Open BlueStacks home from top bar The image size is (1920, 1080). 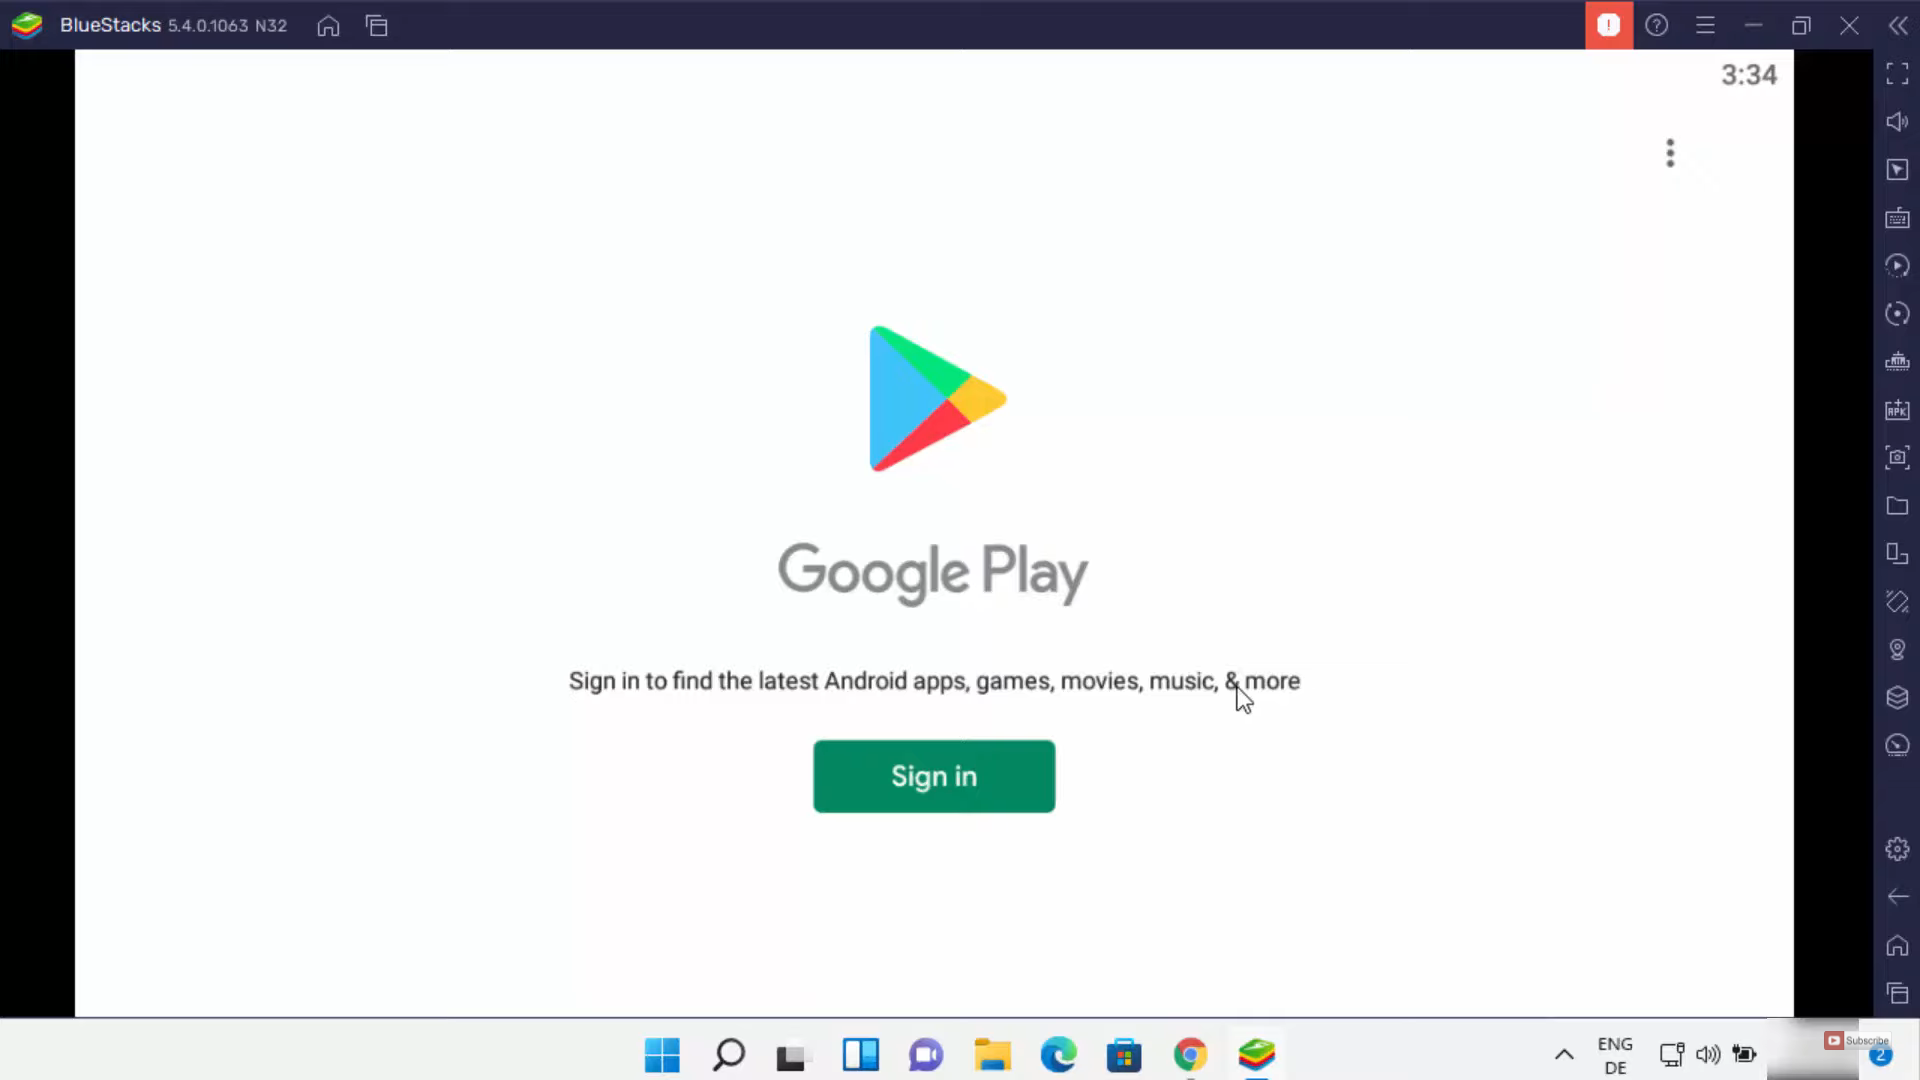[x=328, y=26]
